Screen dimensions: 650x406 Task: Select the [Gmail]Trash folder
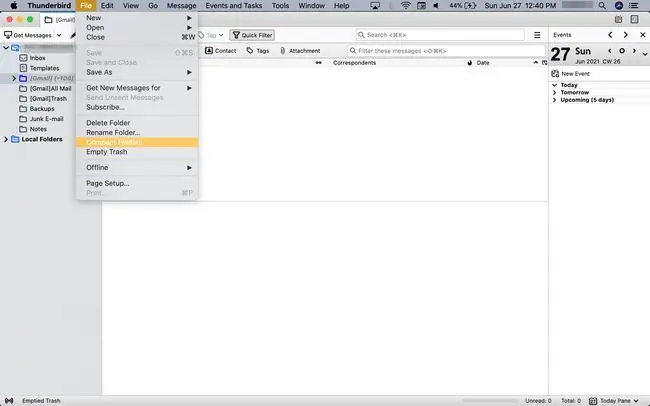(43, 99)
